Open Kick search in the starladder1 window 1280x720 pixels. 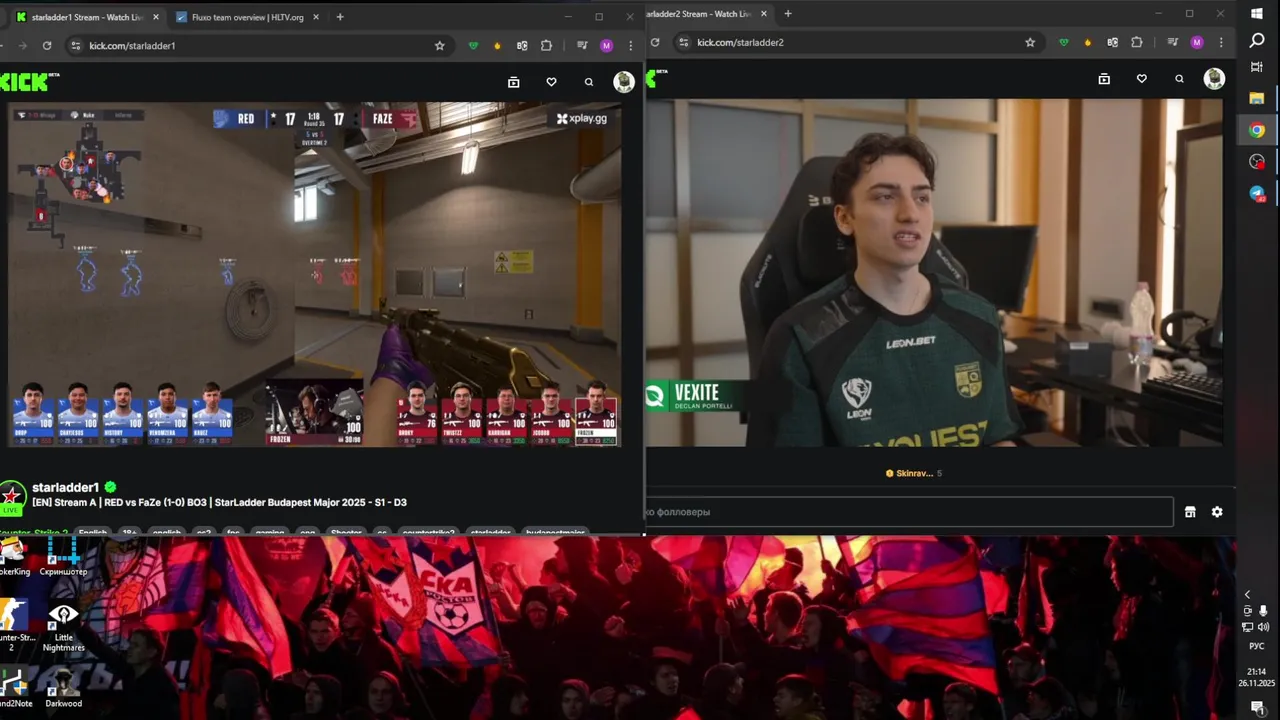tap(589, 82)
